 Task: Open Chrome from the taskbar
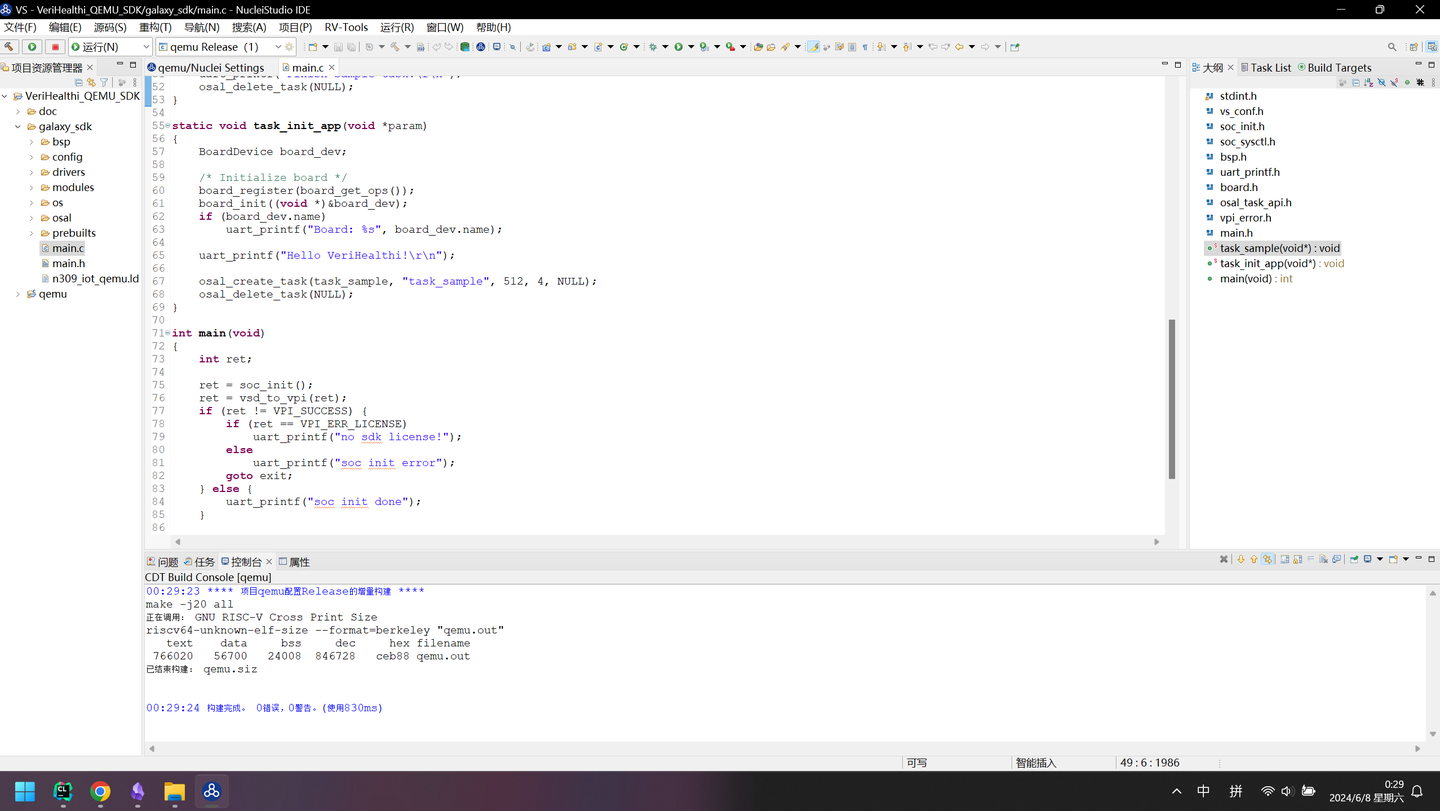tap(100, 791)
